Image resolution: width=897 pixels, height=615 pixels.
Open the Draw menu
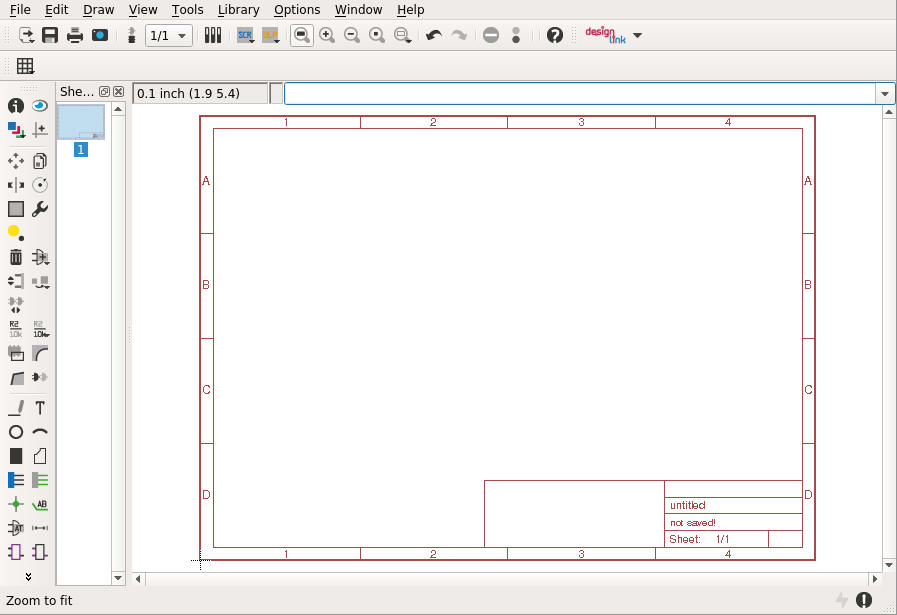pos(98,10)
